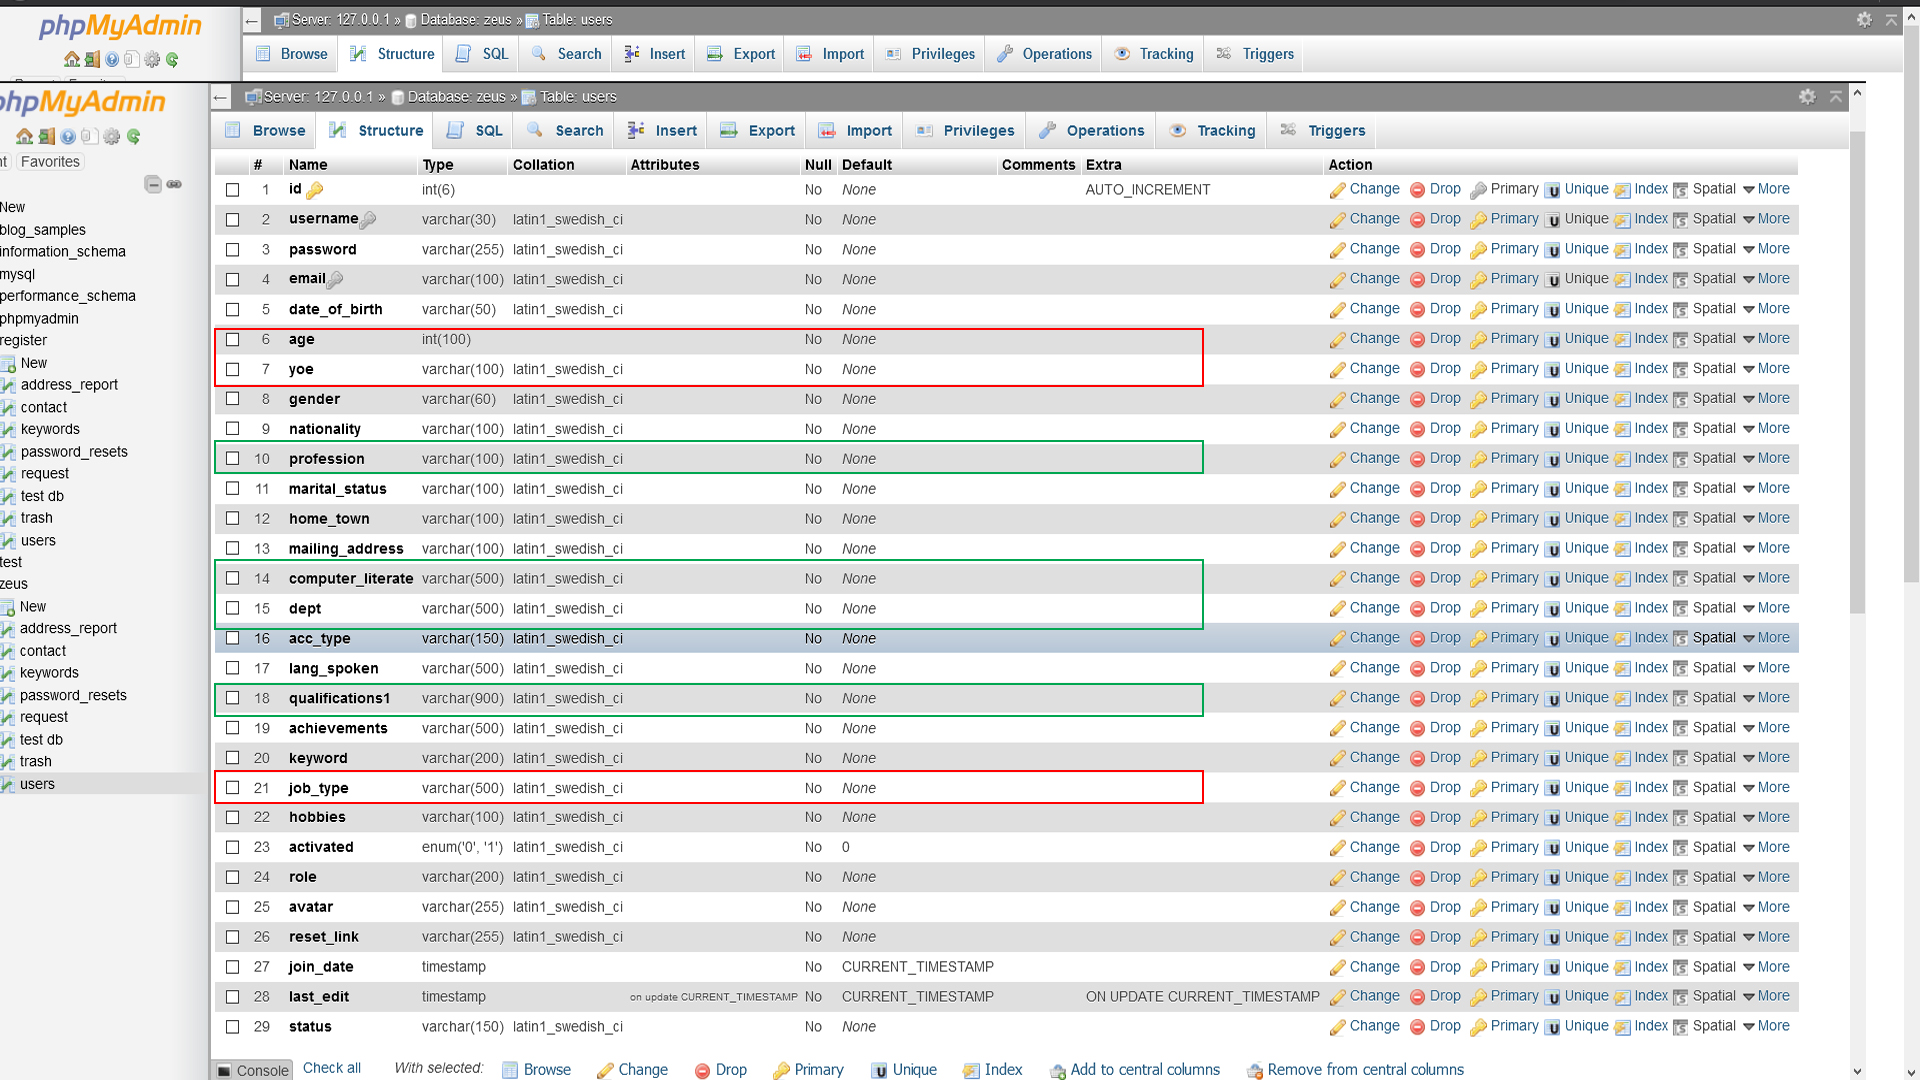Tick the checkbox for the id column row
Viewport: 1920px width, 1080px height.
[233, 190]
